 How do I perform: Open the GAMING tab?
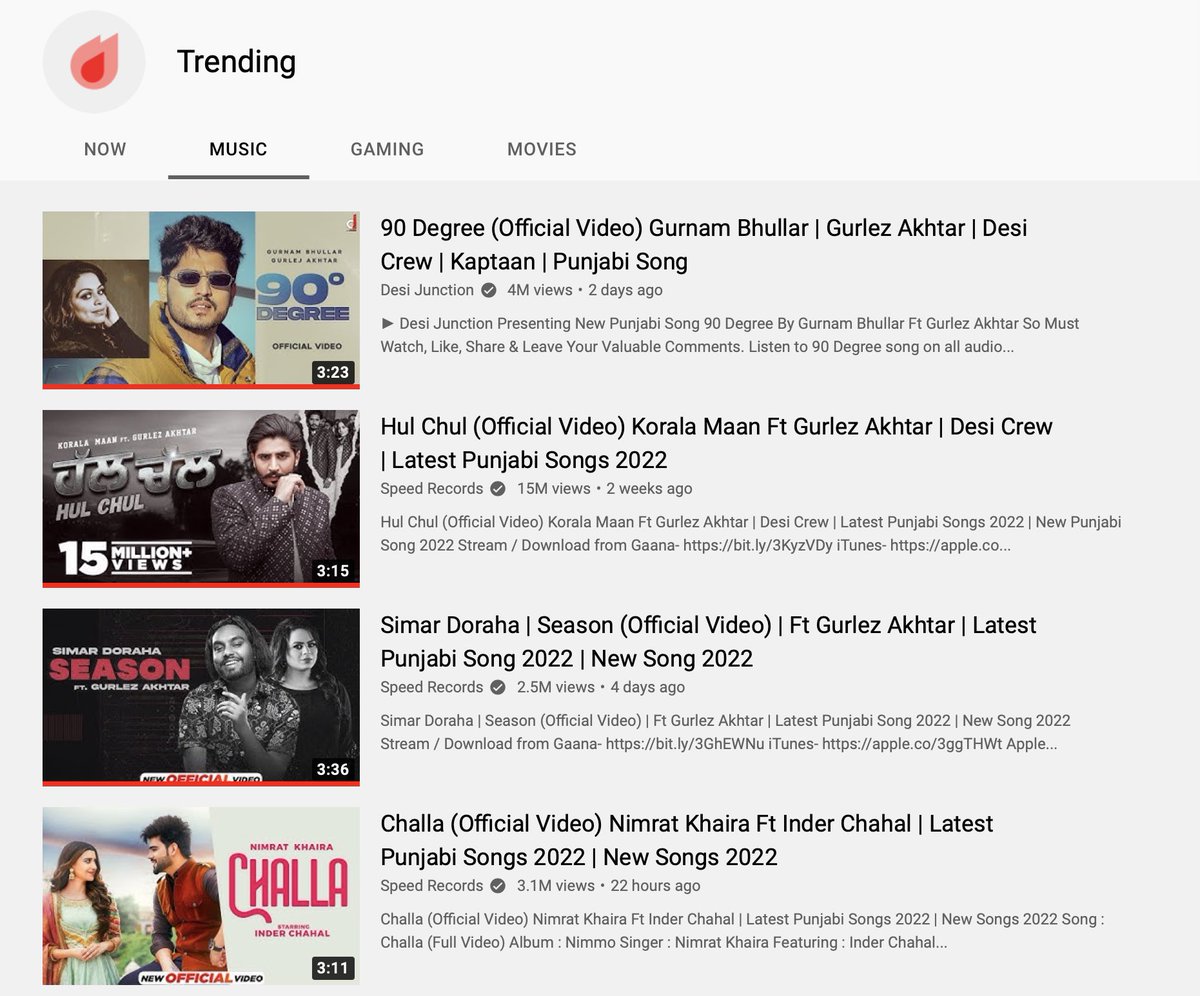click(387, 149)
